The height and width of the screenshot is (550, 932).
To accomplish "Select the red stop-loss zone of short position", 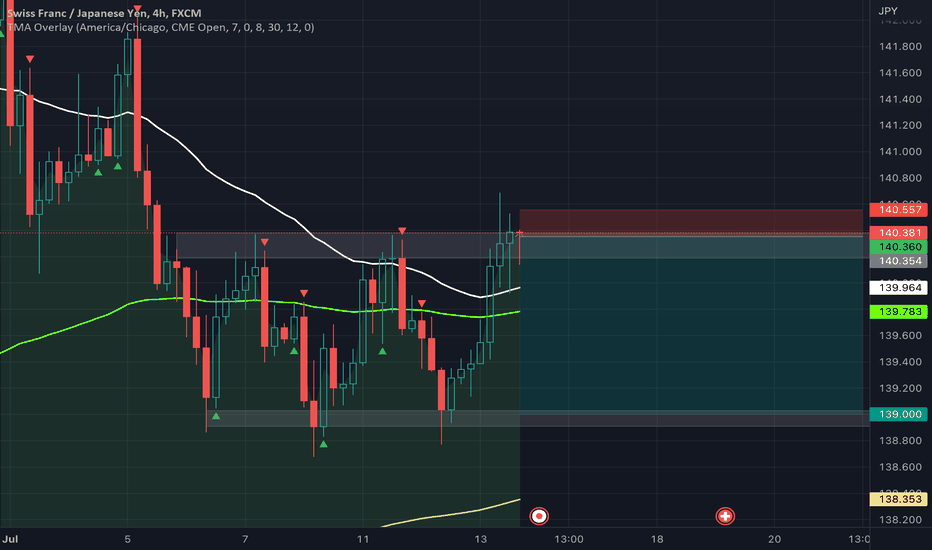I will (x=691, y=222).
